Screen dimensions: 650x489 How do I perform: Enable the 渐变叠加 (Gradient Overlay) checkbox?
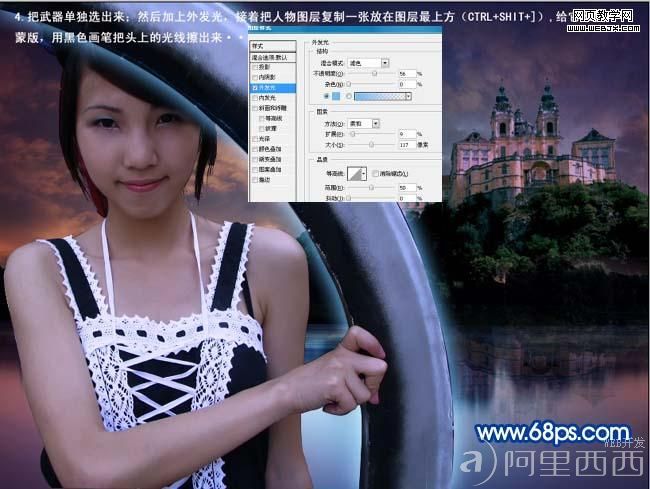click(255, 159)
